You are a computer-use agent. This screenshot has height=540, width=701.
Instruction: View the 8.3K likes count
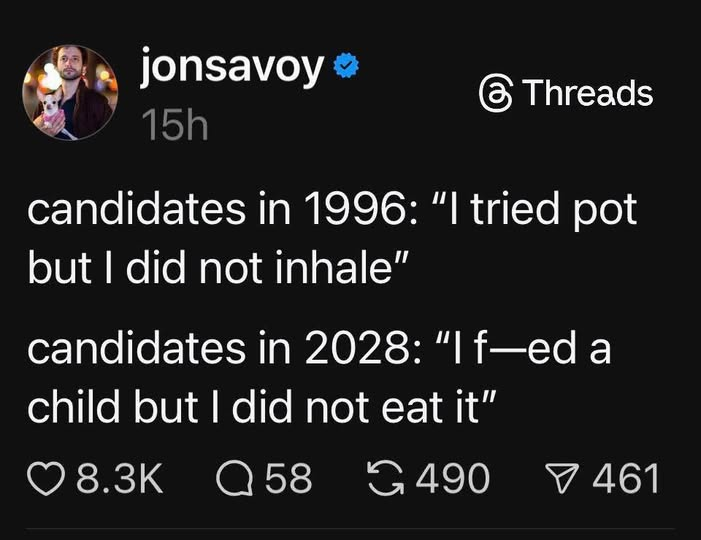point(120,477)
